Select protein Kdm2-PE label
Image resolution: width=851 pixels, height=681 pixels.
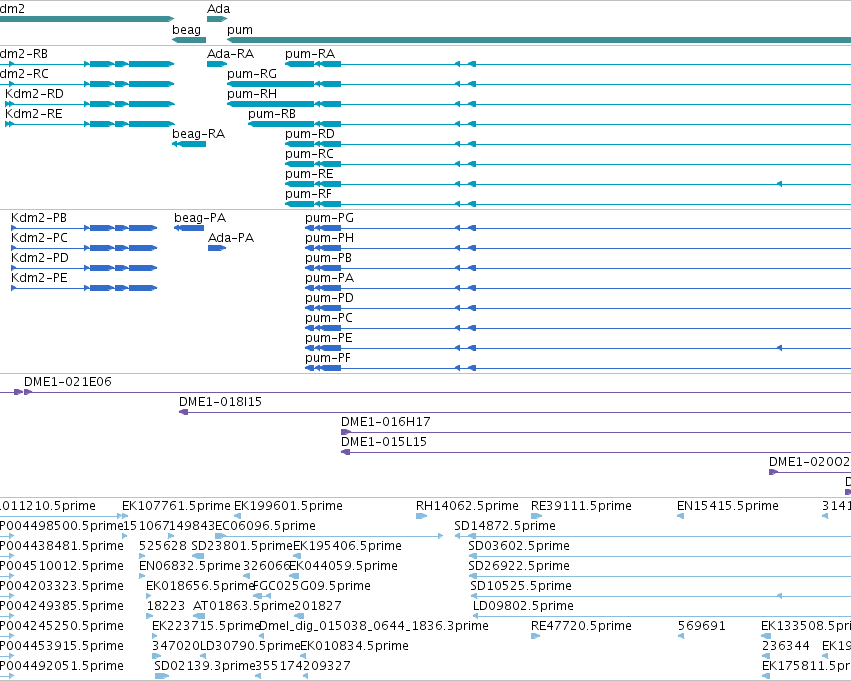click(39, 278)
